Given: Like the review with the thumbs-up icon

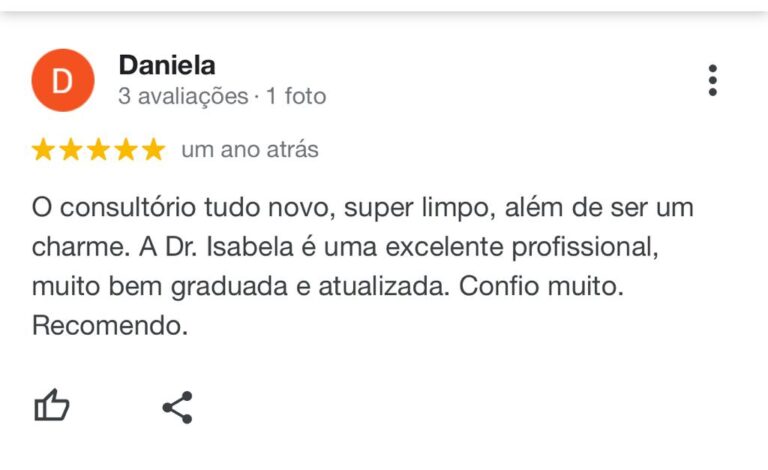Looking at the screenshot, I should pyautogui.click(x=52, y=406).
